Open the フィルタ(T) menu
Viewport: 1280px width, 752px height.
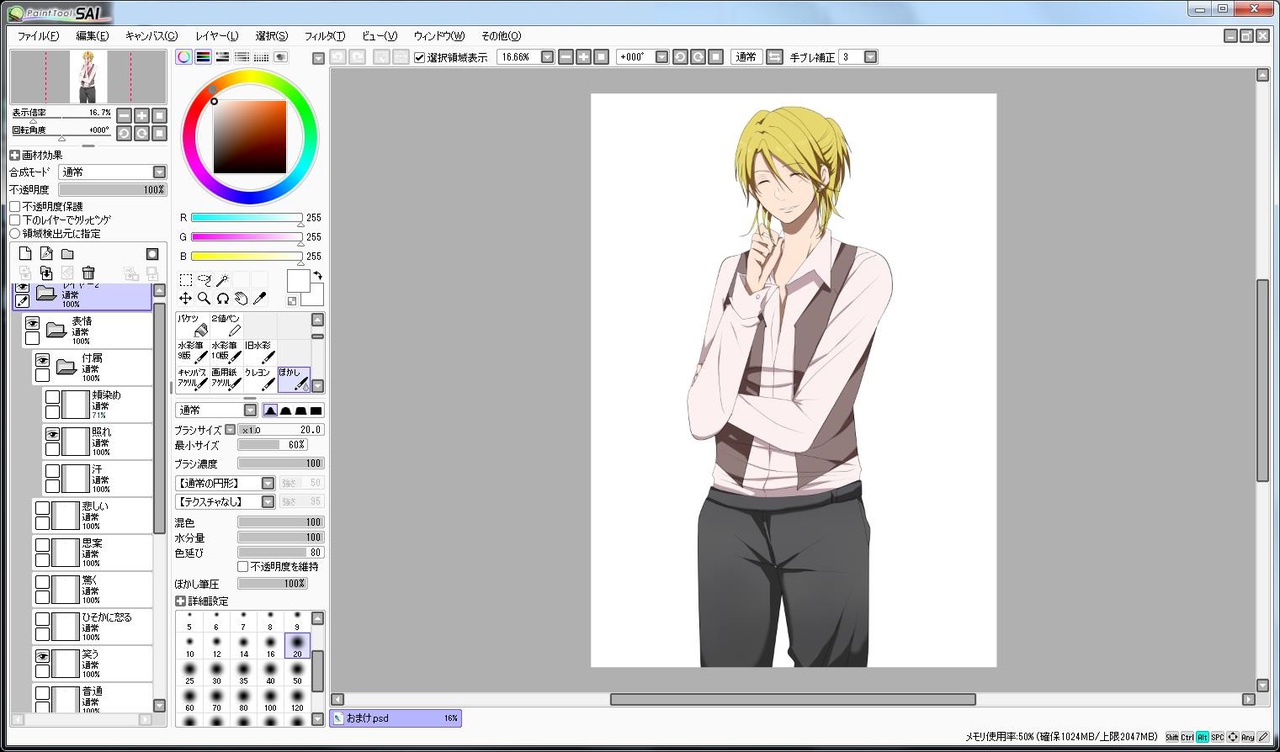pyautogui.click(x=324, y=36)
